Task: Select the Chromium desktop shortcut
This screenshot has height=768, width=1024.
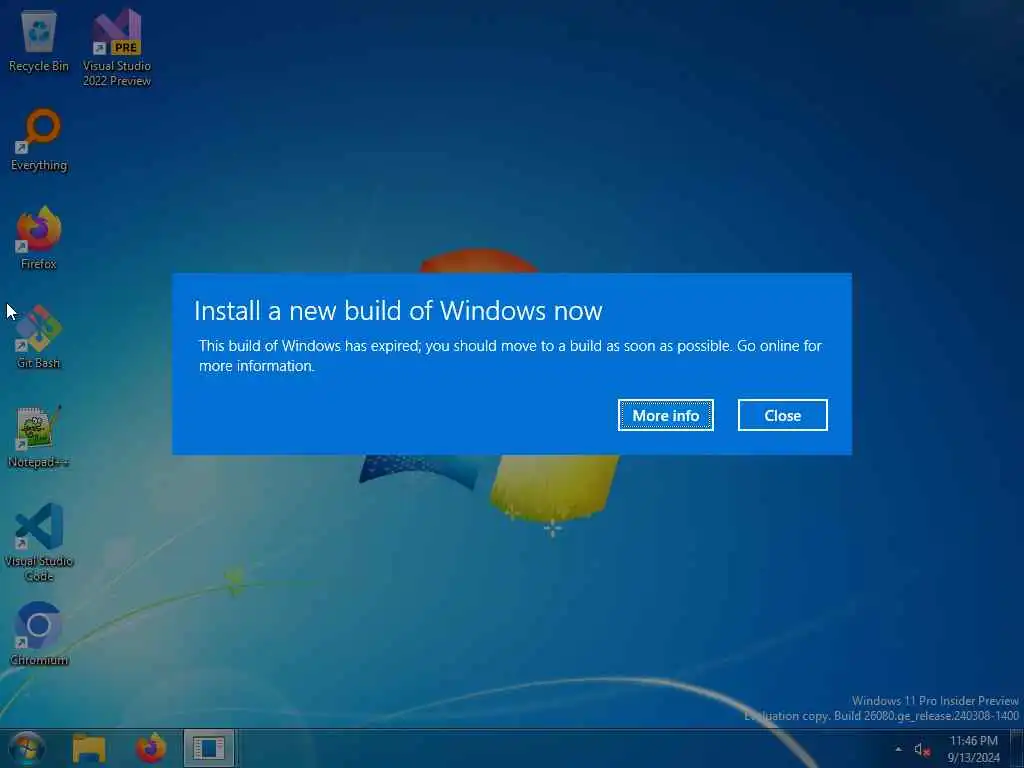Action: click(x=39, y=633)
